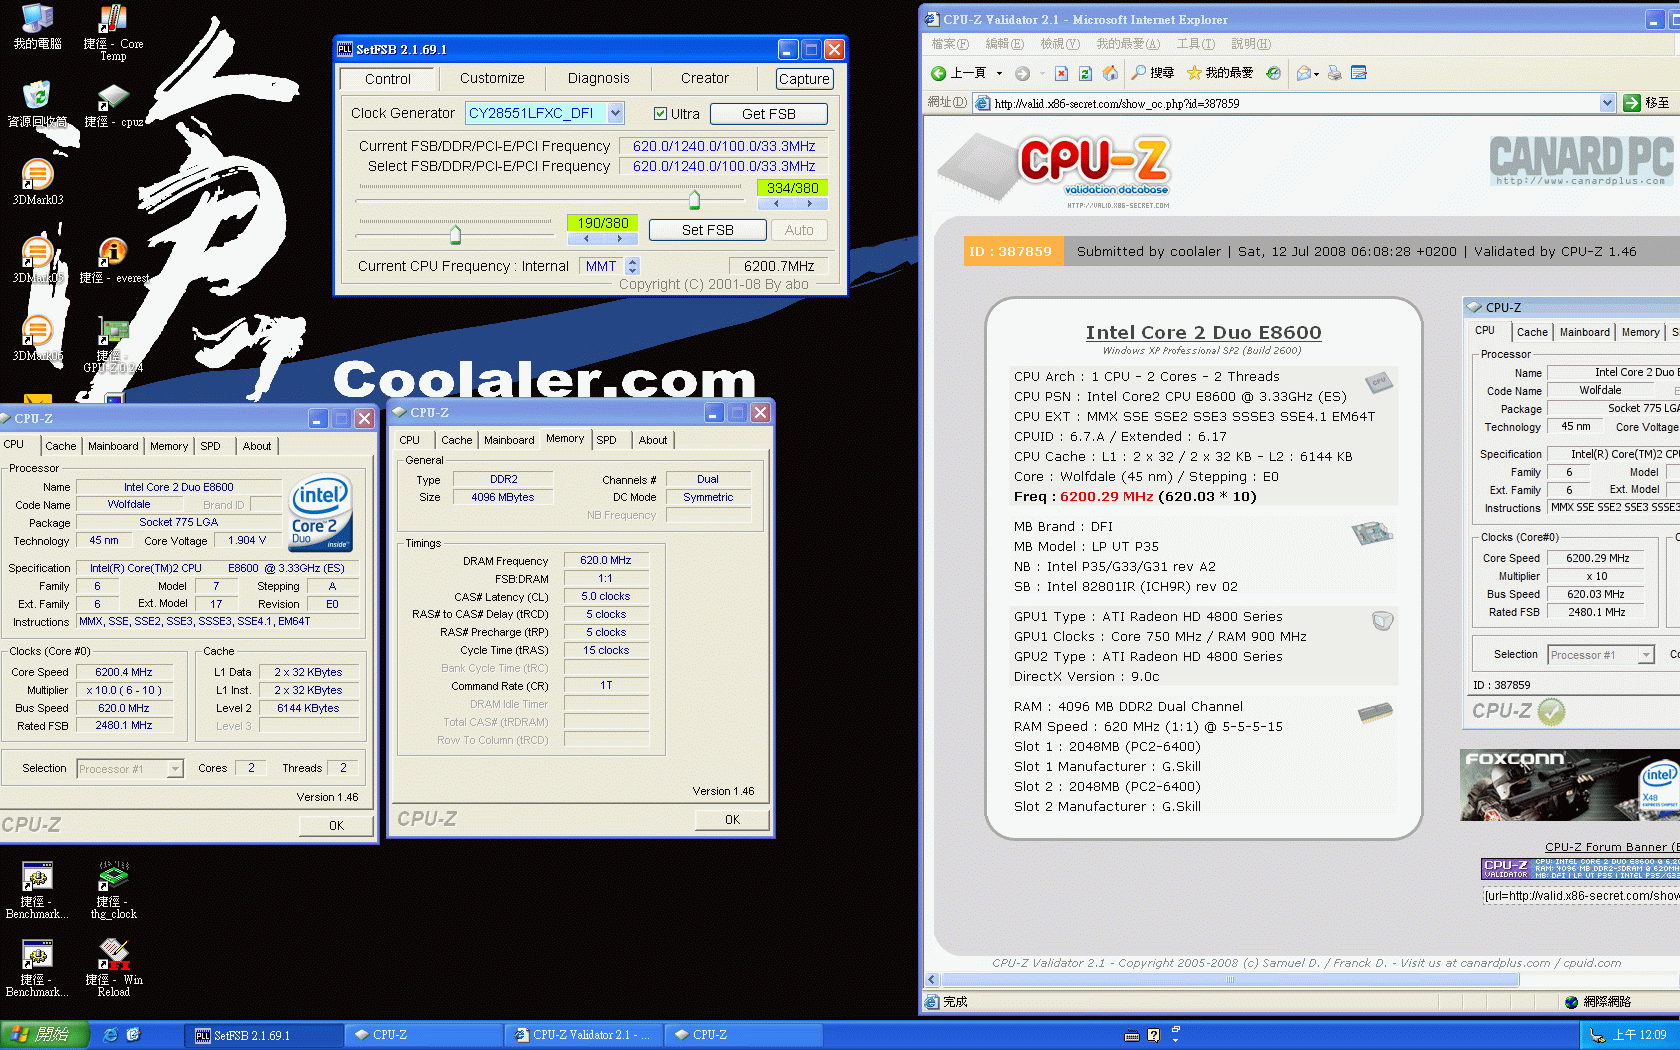Click the IE Mail envelope icon
Screen dimensions: 1680x1050
click(1303, 73)
